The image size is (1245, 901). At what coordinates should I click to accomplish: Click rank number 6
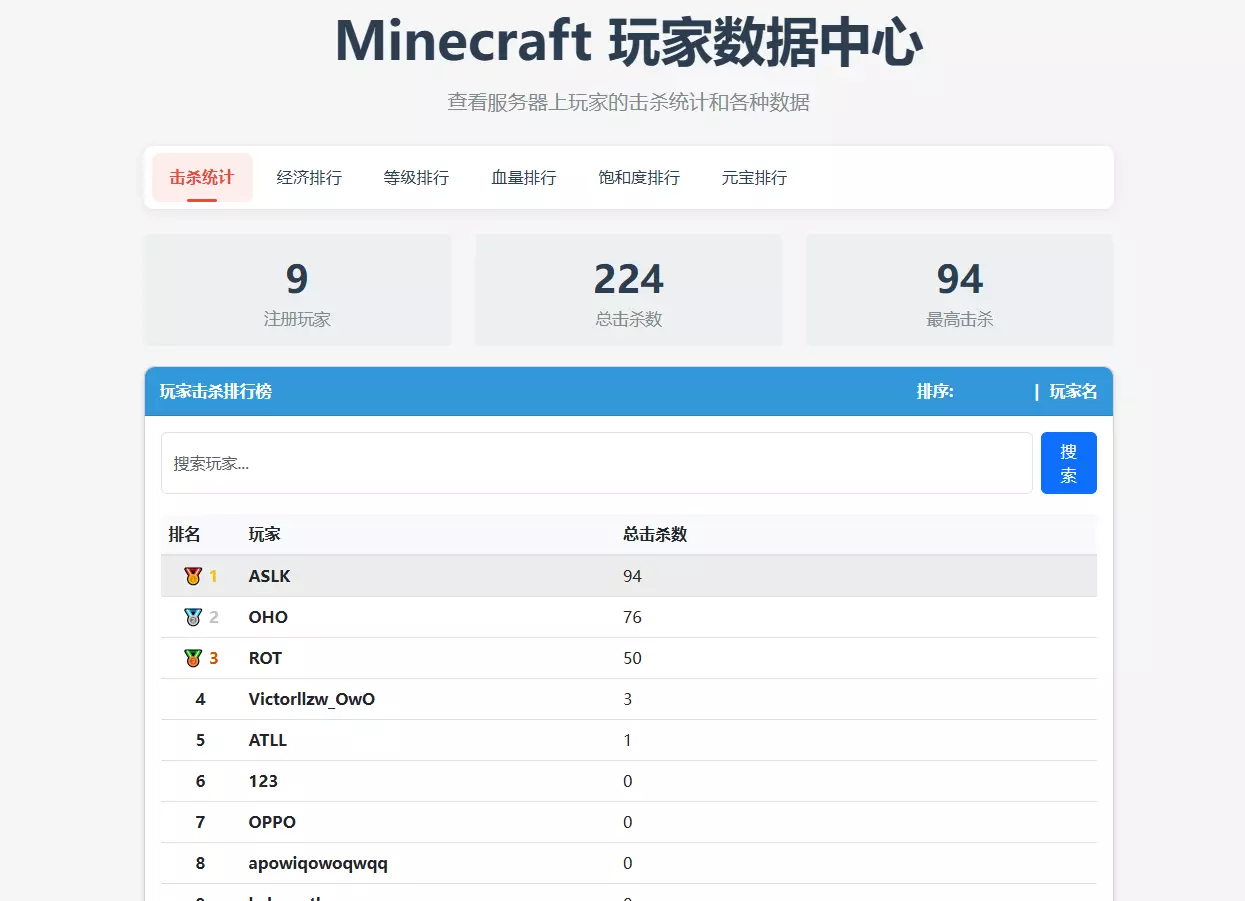click(x=200, y=782)
